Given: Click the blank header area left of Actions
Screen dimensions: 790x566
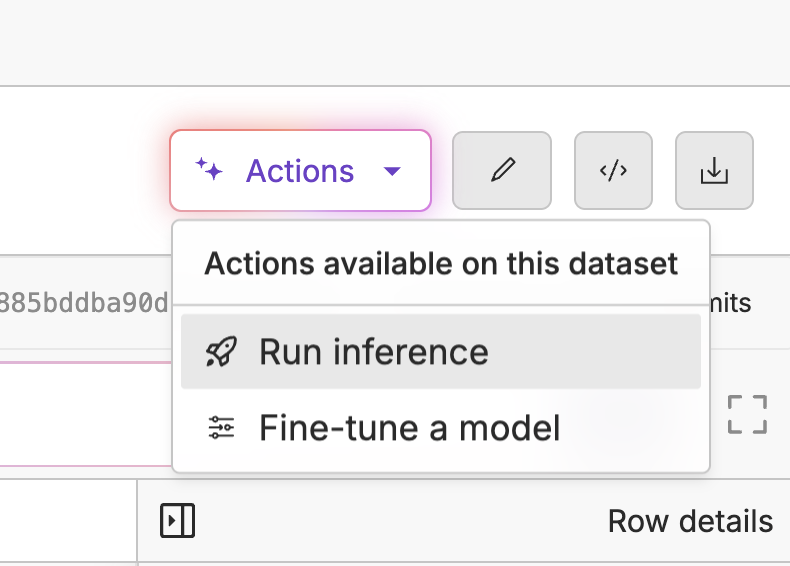Looking at the screenshot, I should click(80, 170).
